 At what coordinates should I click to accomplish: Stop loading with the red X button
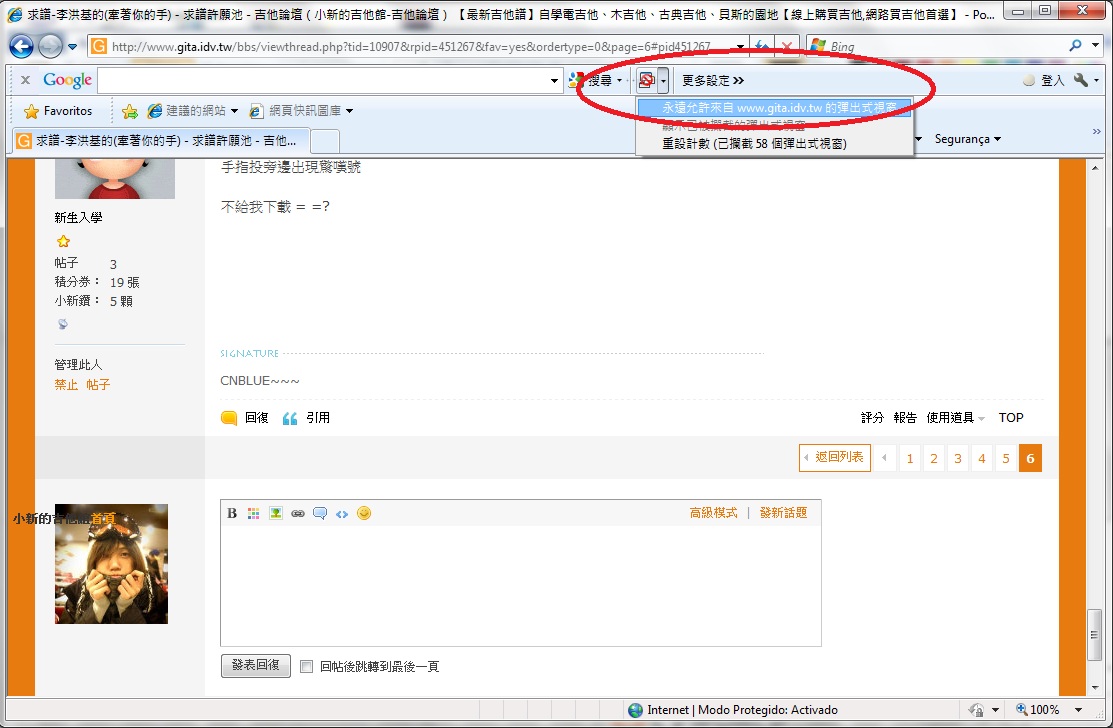(x=787, y=47)
